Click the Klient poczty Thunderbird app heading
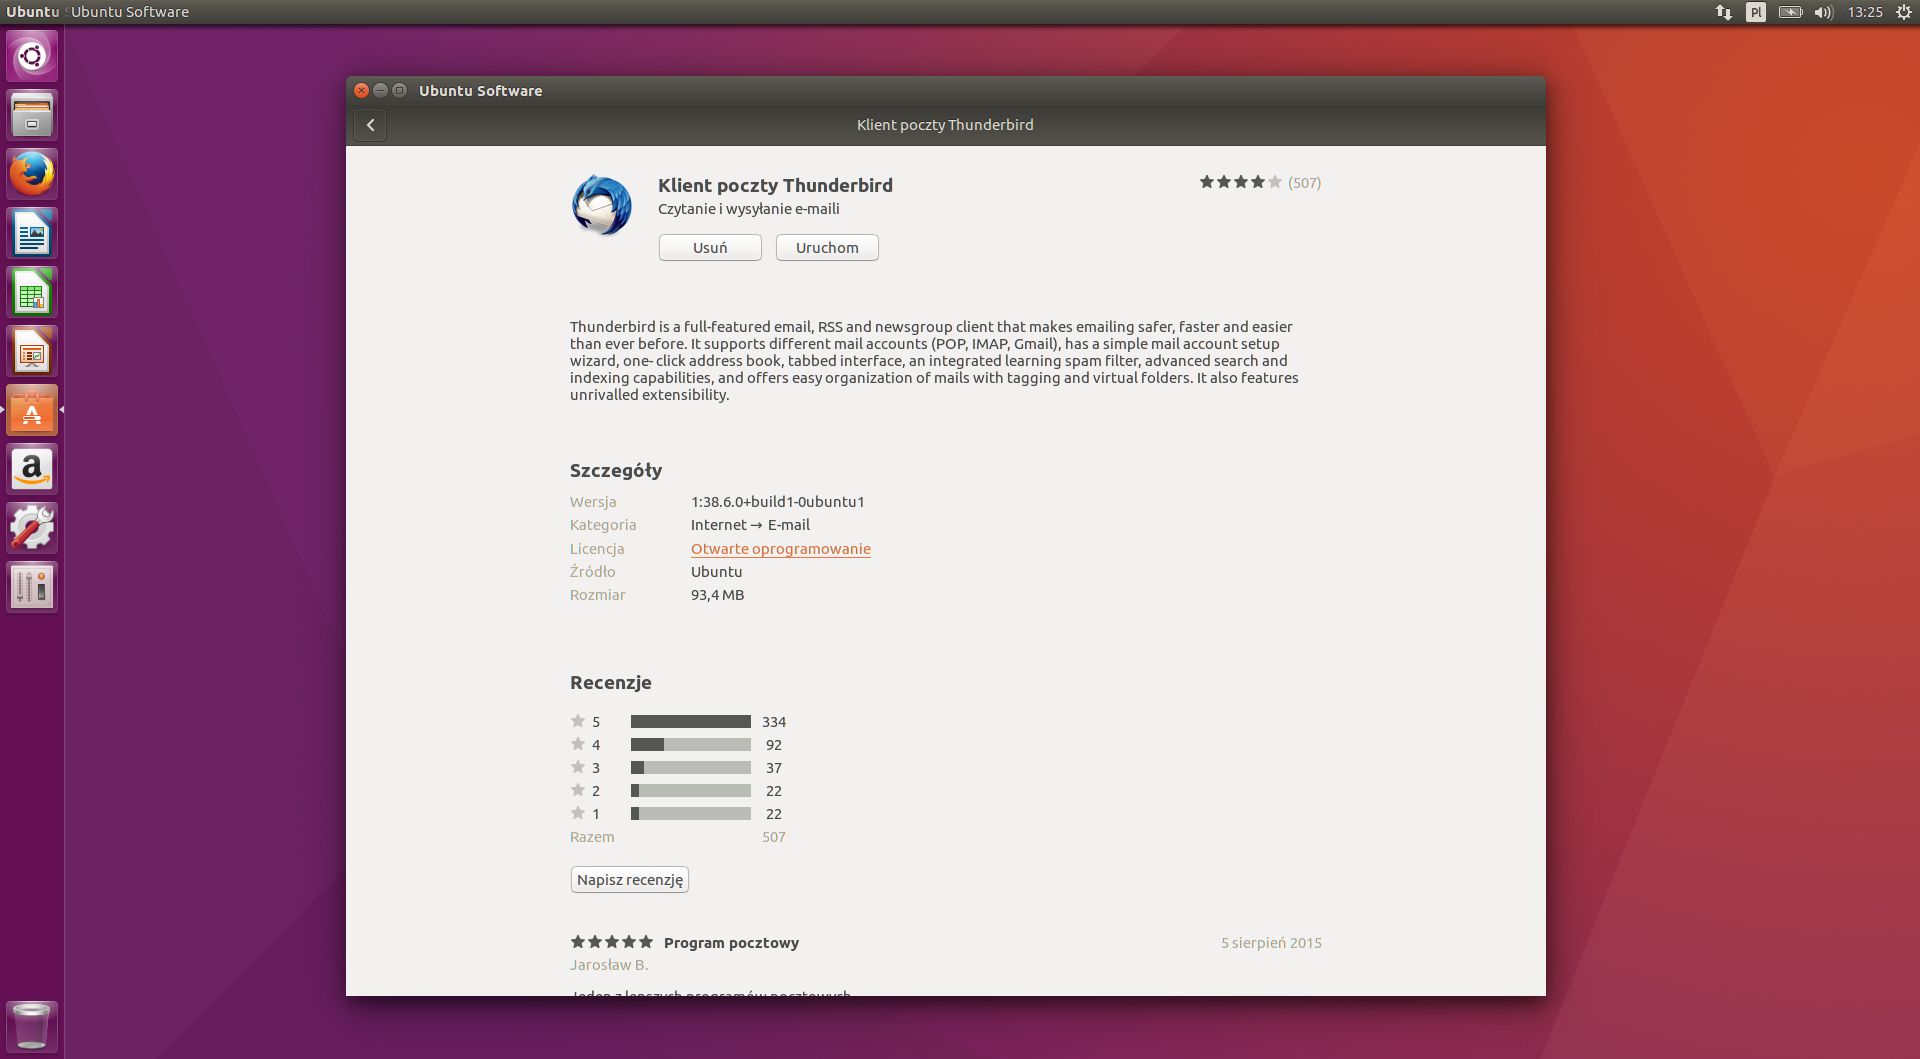 (x=775, y=185)
